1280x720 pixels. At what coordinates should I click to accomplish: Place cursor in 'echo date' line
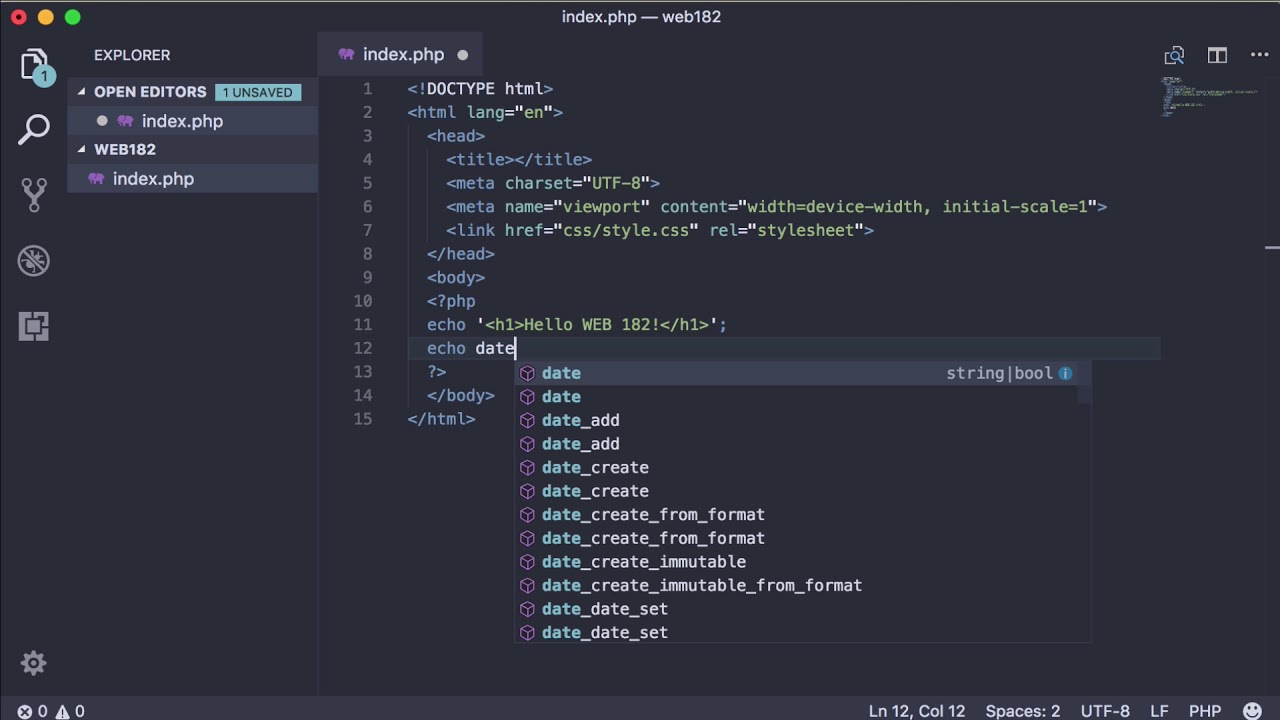tap(471, 348)
